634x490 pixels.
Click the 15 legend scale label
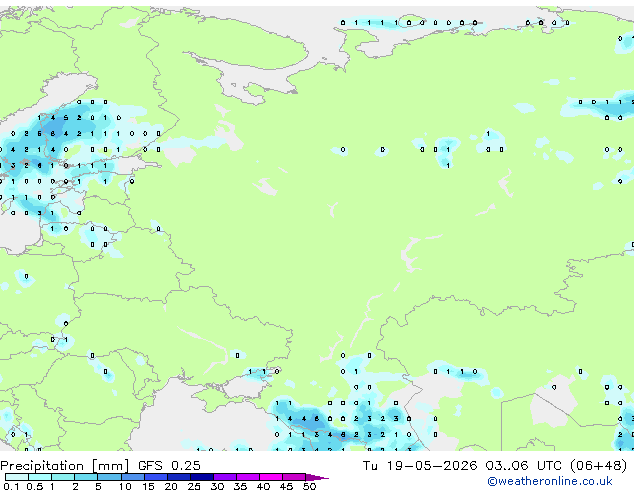(148, 486)
